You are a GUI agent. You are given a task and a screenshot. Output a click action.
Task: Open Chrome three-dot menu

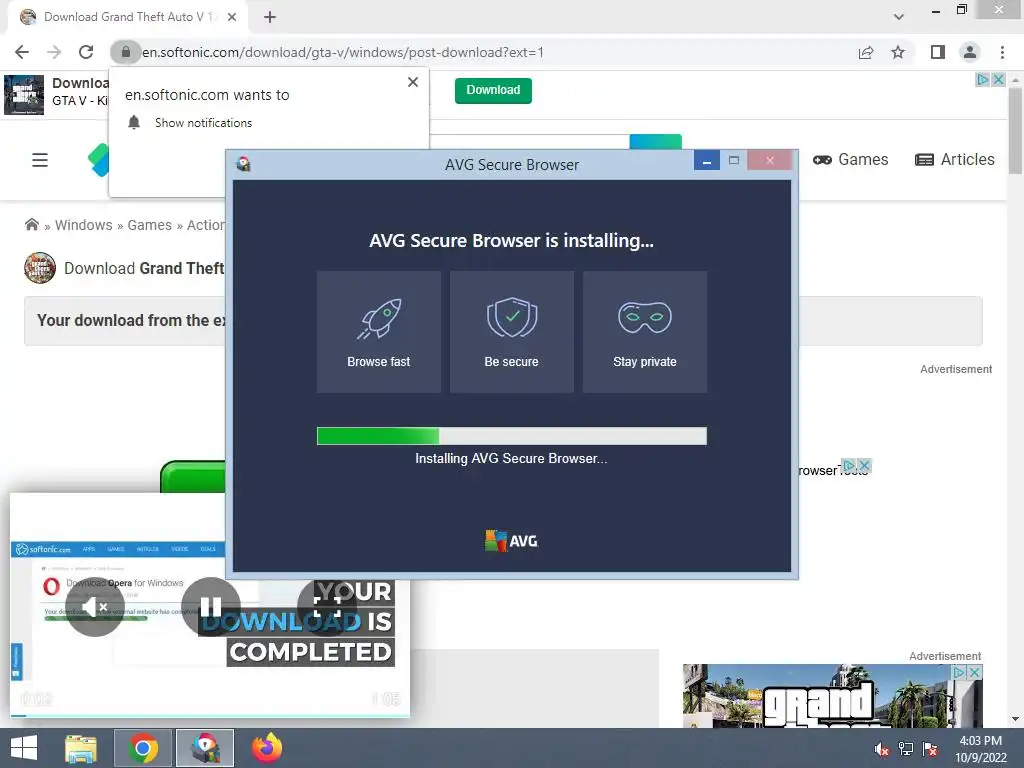(x=1002, y=52)
